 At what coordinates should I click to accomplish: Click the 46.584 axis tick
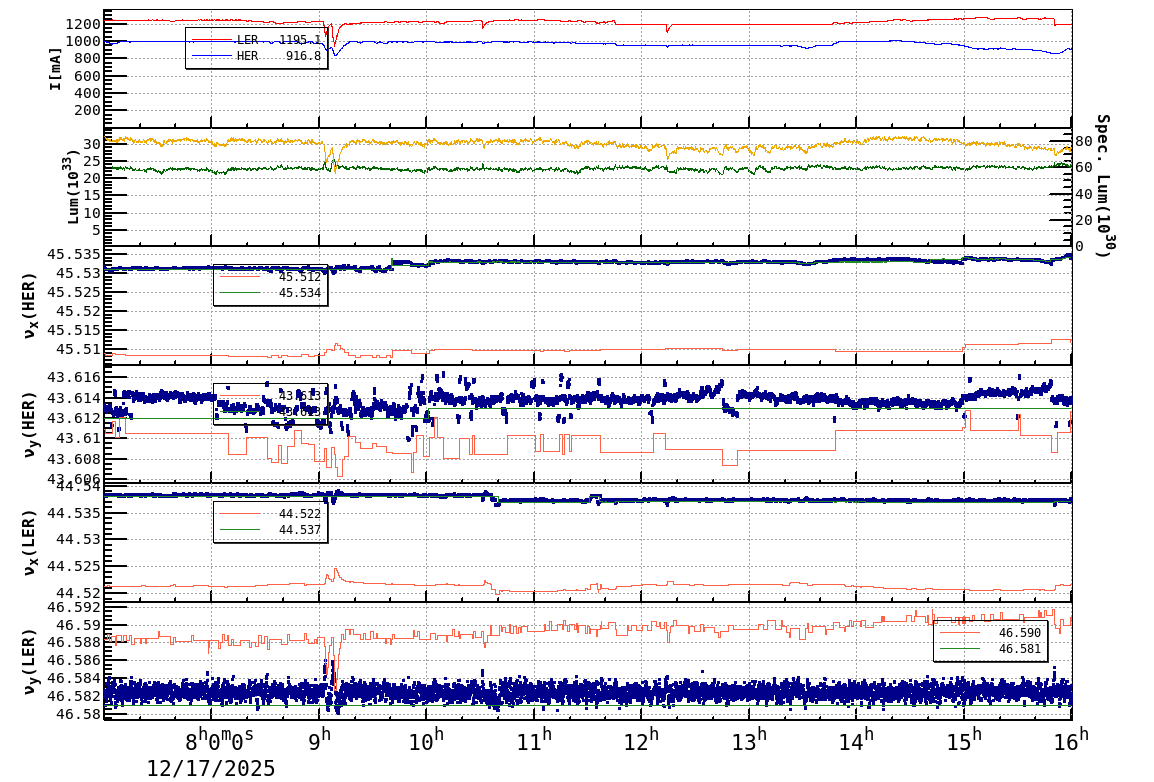pos(74,678)
